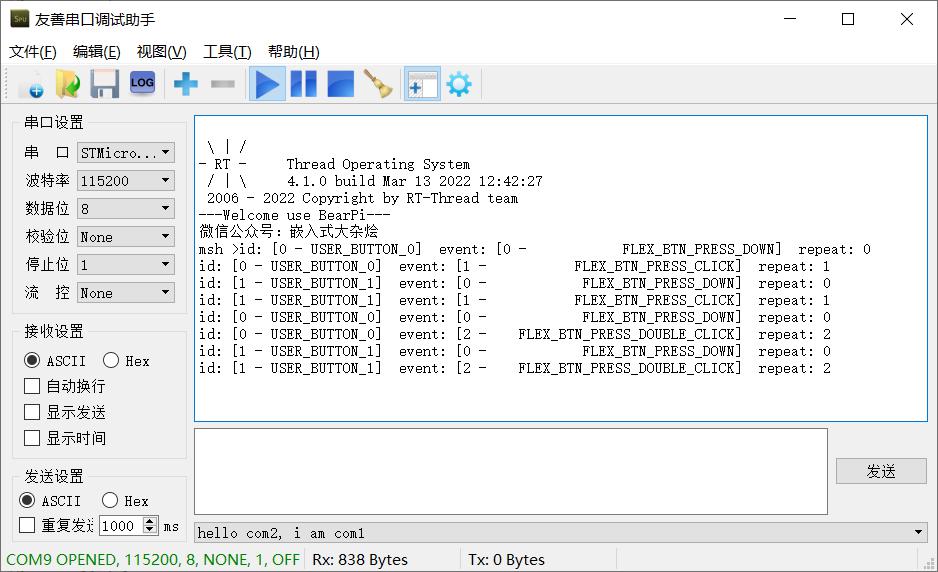Open file with the folder icon

[x=68, y=84]
